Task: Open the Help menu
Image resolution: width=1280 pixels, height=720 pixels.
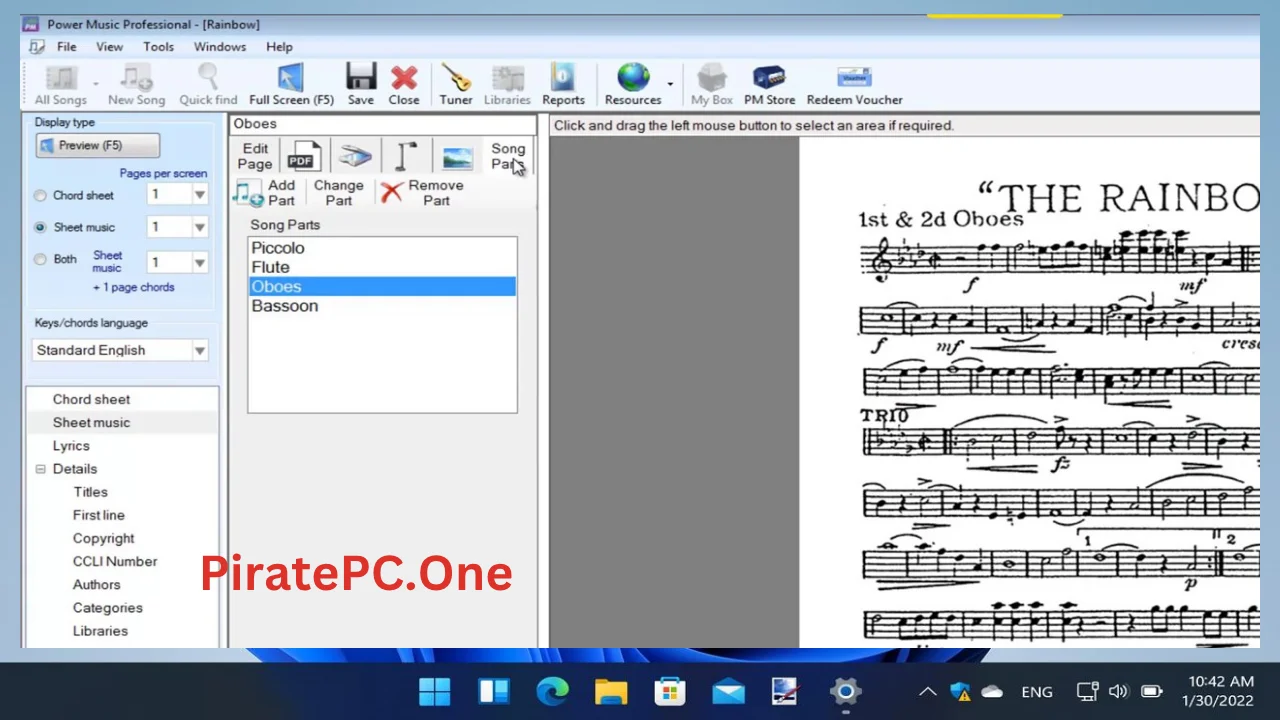Action: [x=279, y=47]
